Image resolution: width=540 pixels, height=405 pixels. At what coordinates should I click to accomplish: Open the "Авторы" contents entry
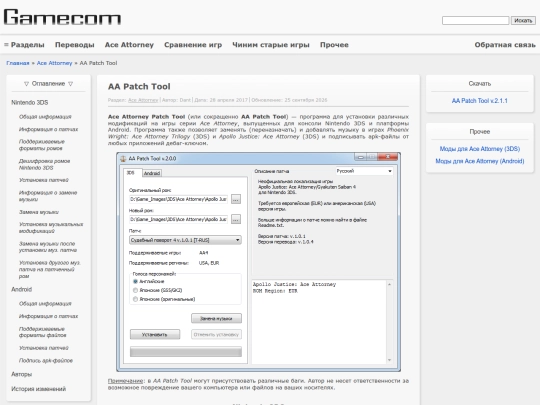tap(21, 374)
